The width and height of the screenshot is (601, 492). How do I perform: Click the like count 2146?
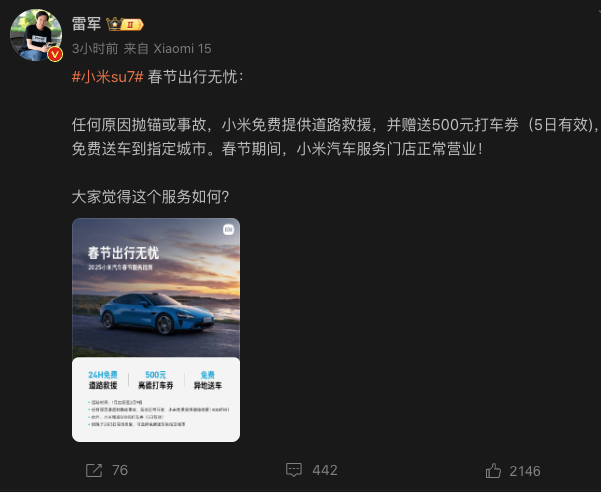525,471
